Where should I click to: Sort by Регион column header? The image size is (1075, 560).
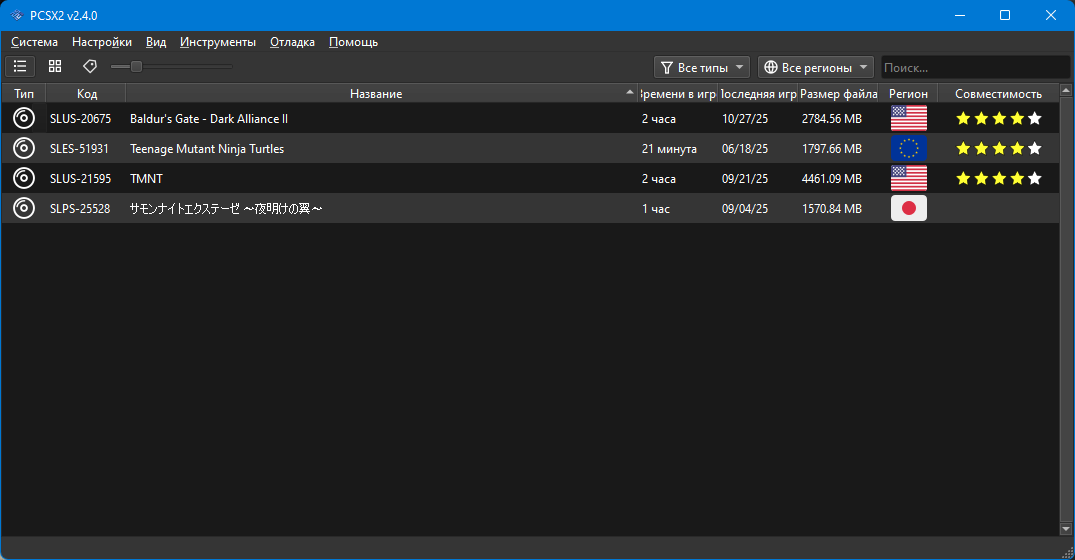point(908,93)
